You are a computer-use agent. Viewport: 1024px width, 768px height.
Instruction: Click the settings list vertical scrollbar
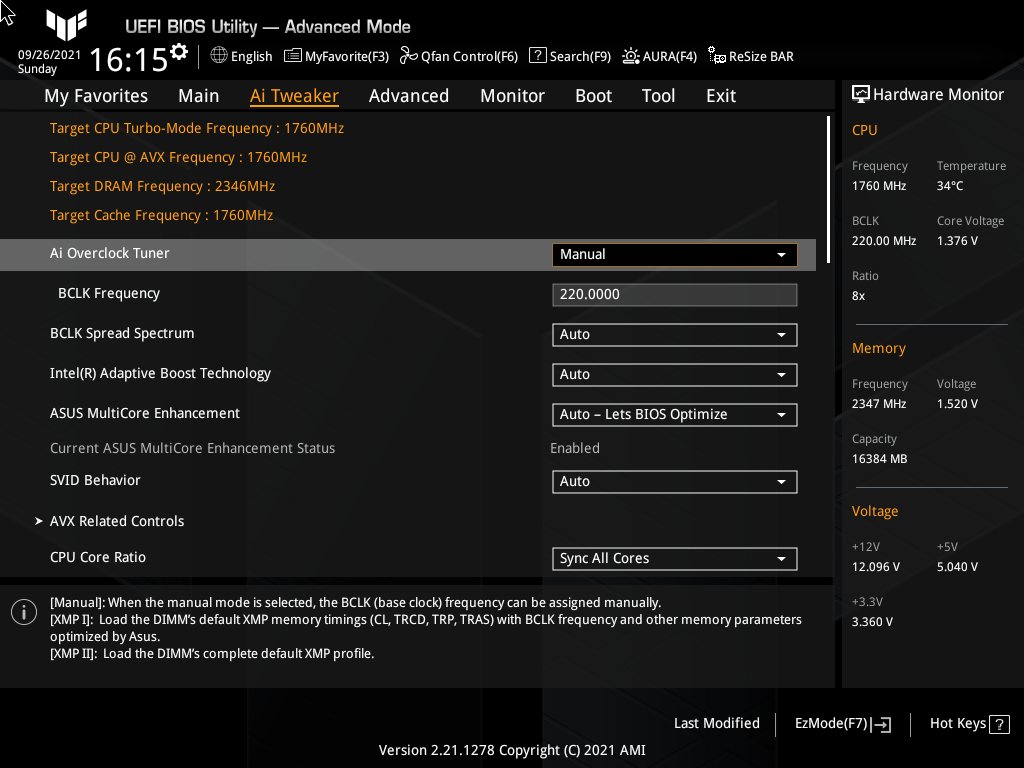(x=829, y=189)
